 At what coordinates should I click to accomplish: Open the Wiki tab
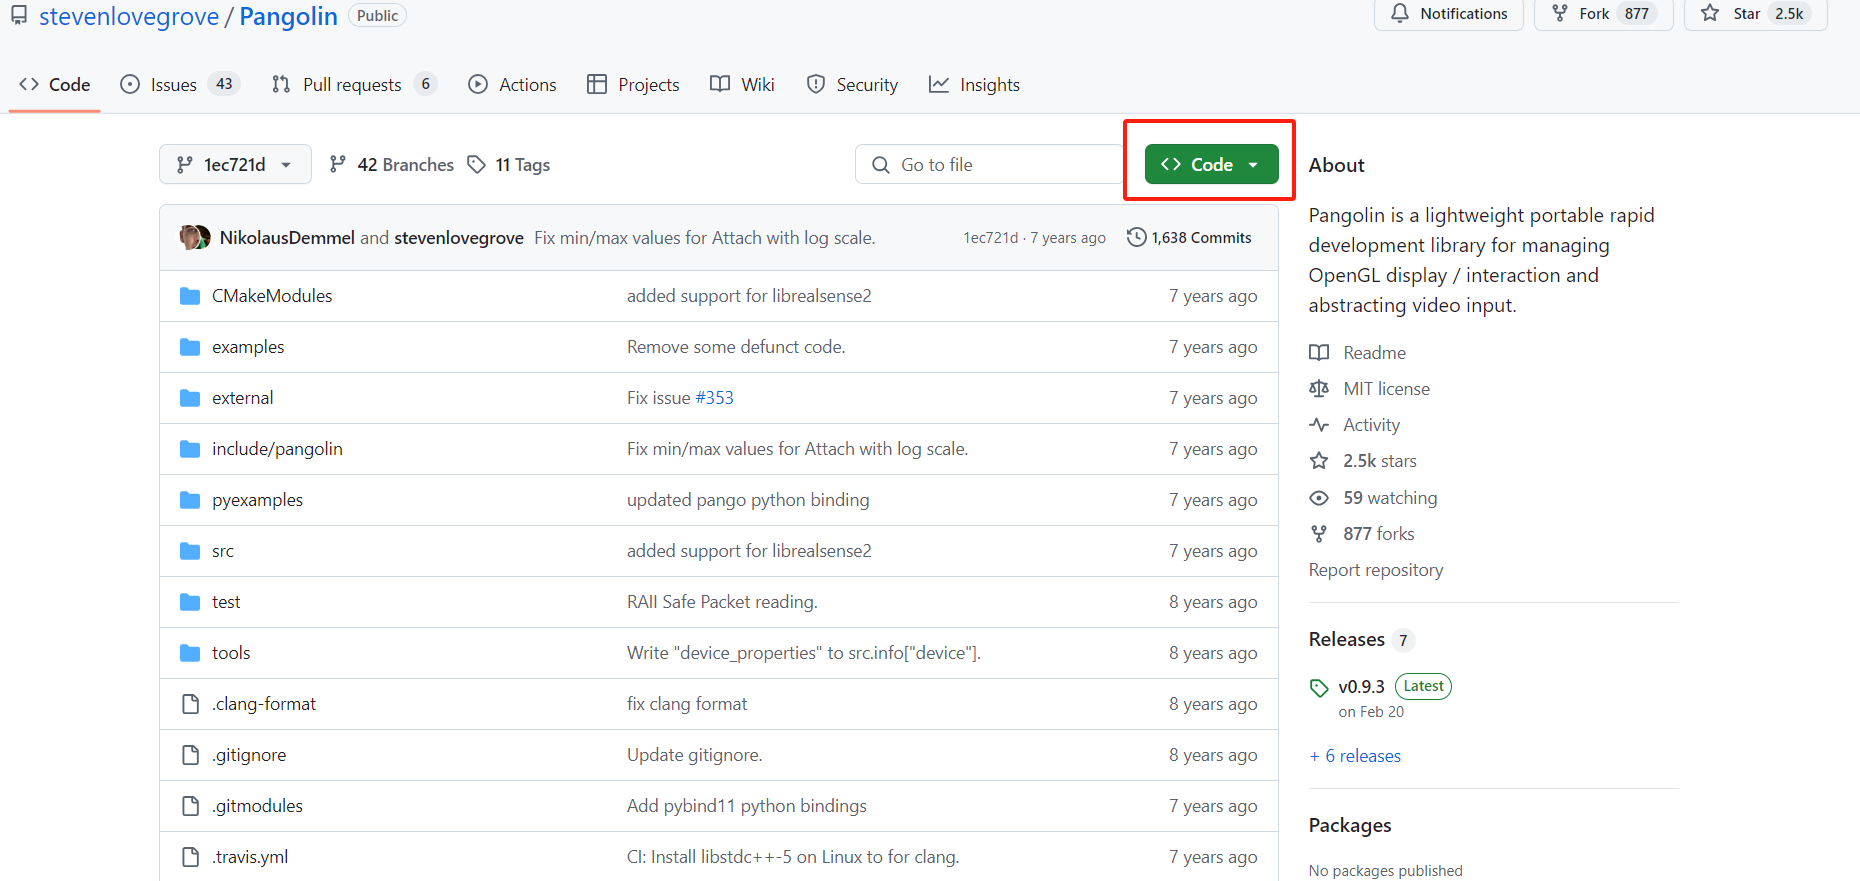742,85
